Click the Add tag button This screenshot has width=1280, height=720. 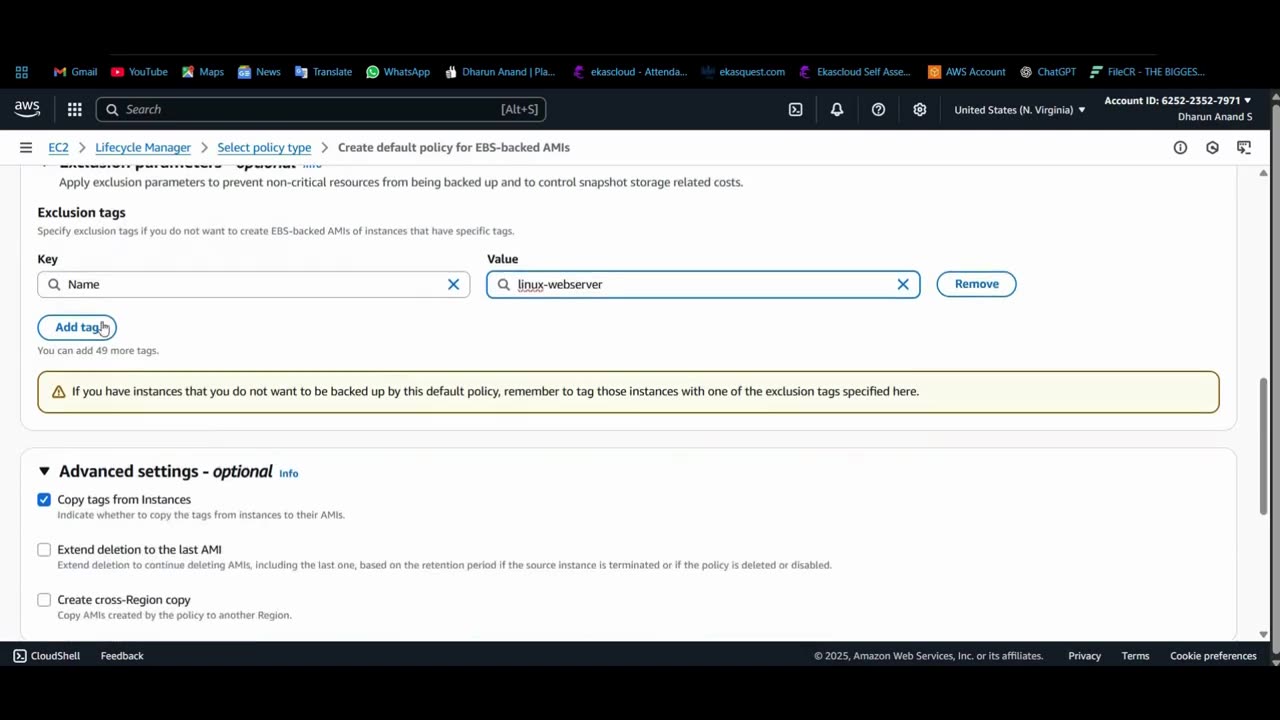click(x=77, y=327)
